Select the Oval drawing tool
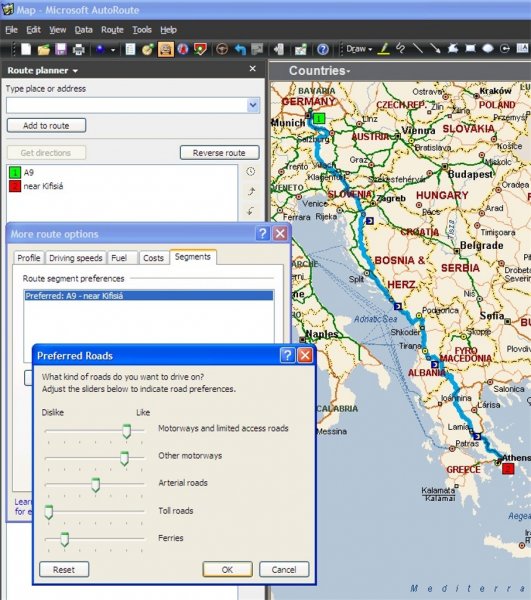531x600 pixels. pyautogui.click(x=488, y=48)
